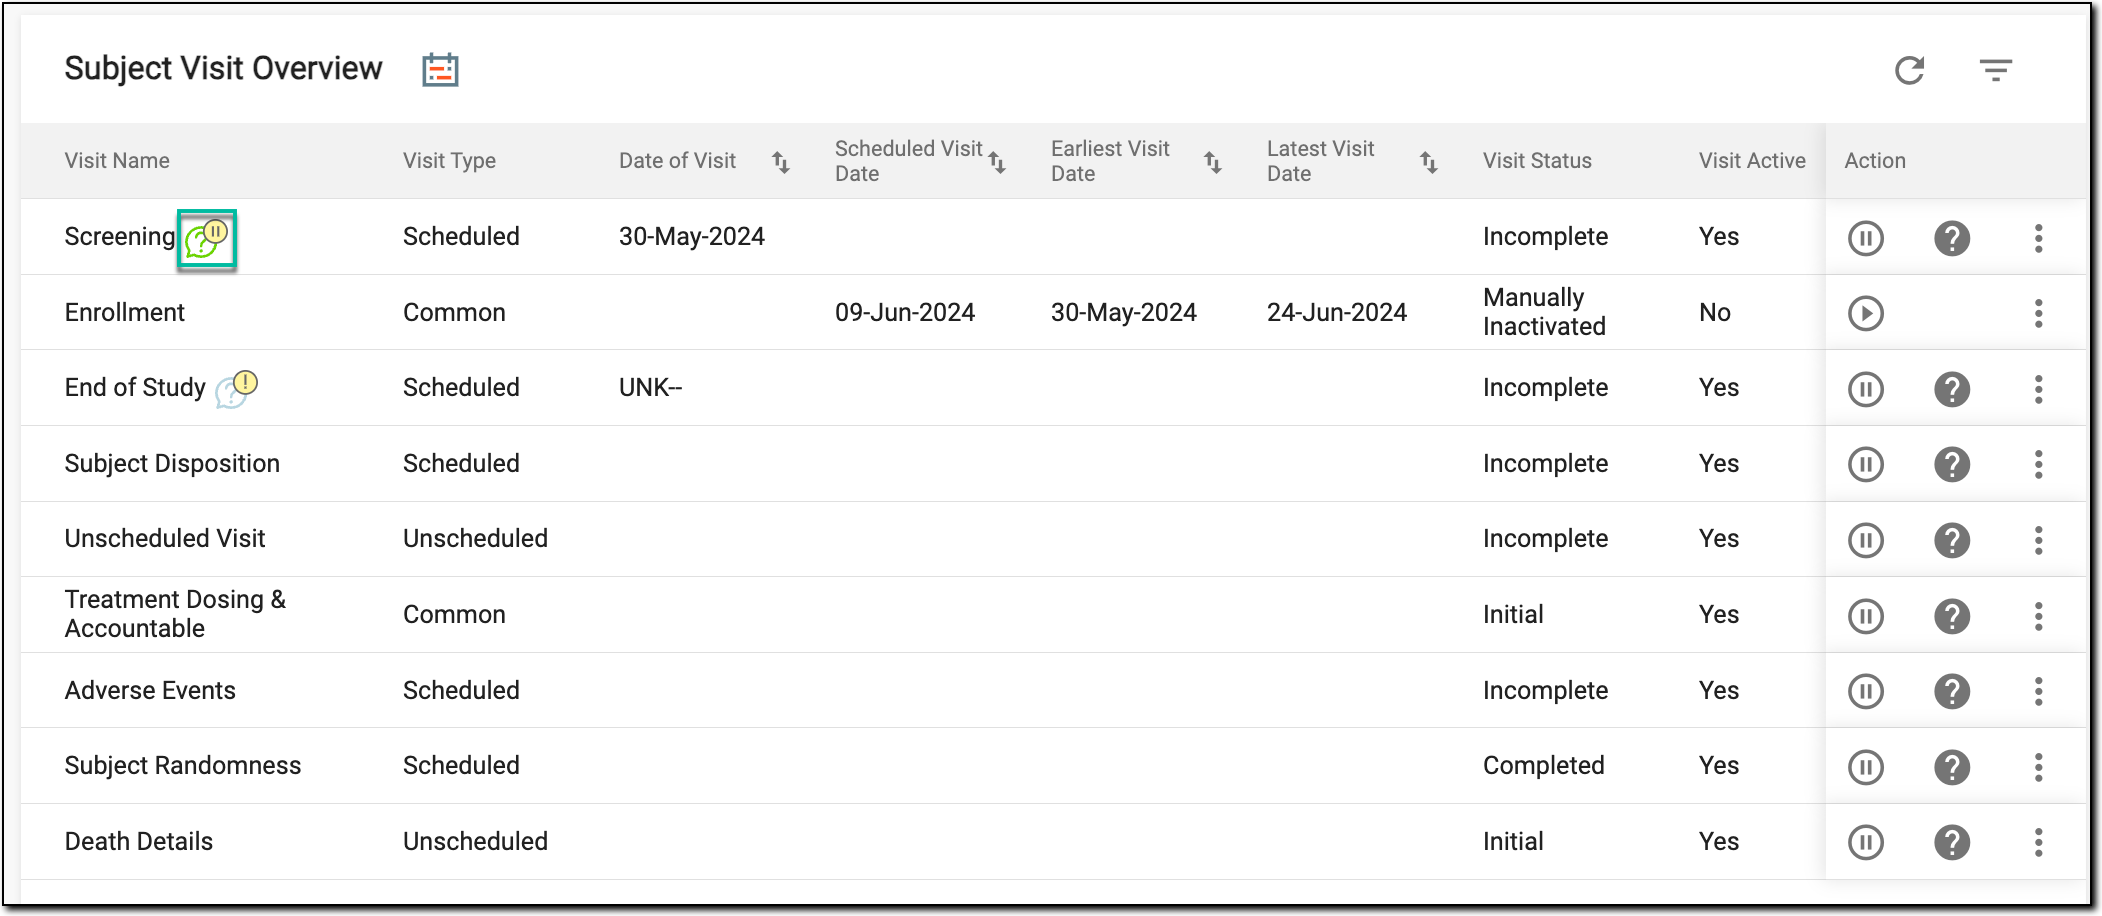Select the Earliest Visit Date 30-May-2024 for Enrollment
This screenshot has height=916, width=2102.
coord(1124,313)
